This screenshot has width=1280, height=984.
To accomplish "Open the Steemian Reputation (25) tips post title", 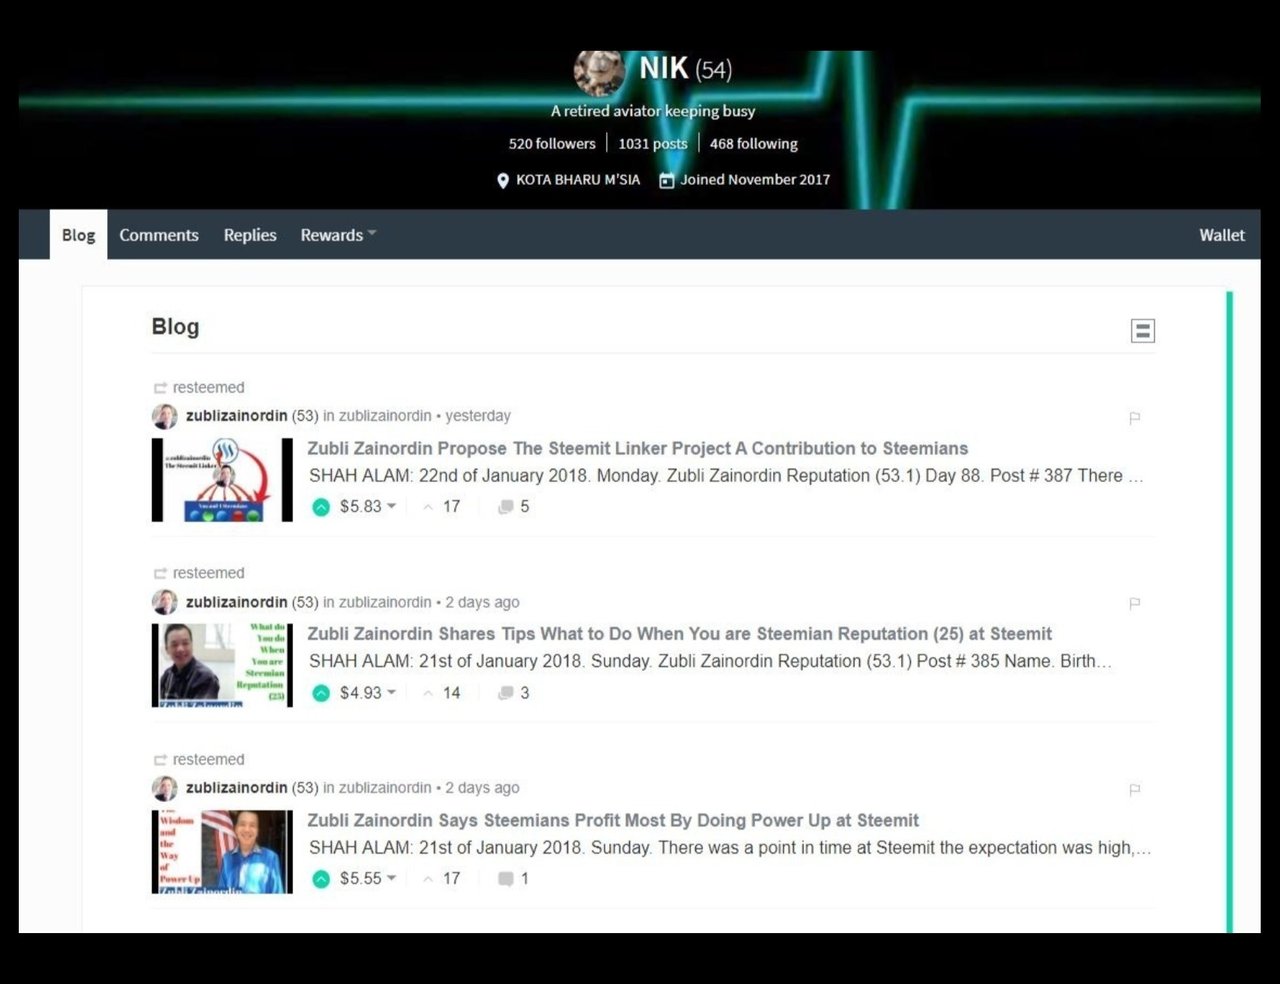I will [x=680, y=634].
